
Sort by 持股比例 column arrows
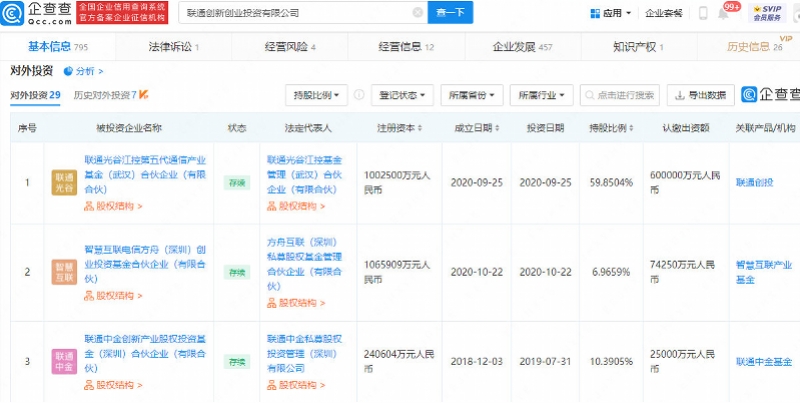pyautogui.click(x=631, y=129)
